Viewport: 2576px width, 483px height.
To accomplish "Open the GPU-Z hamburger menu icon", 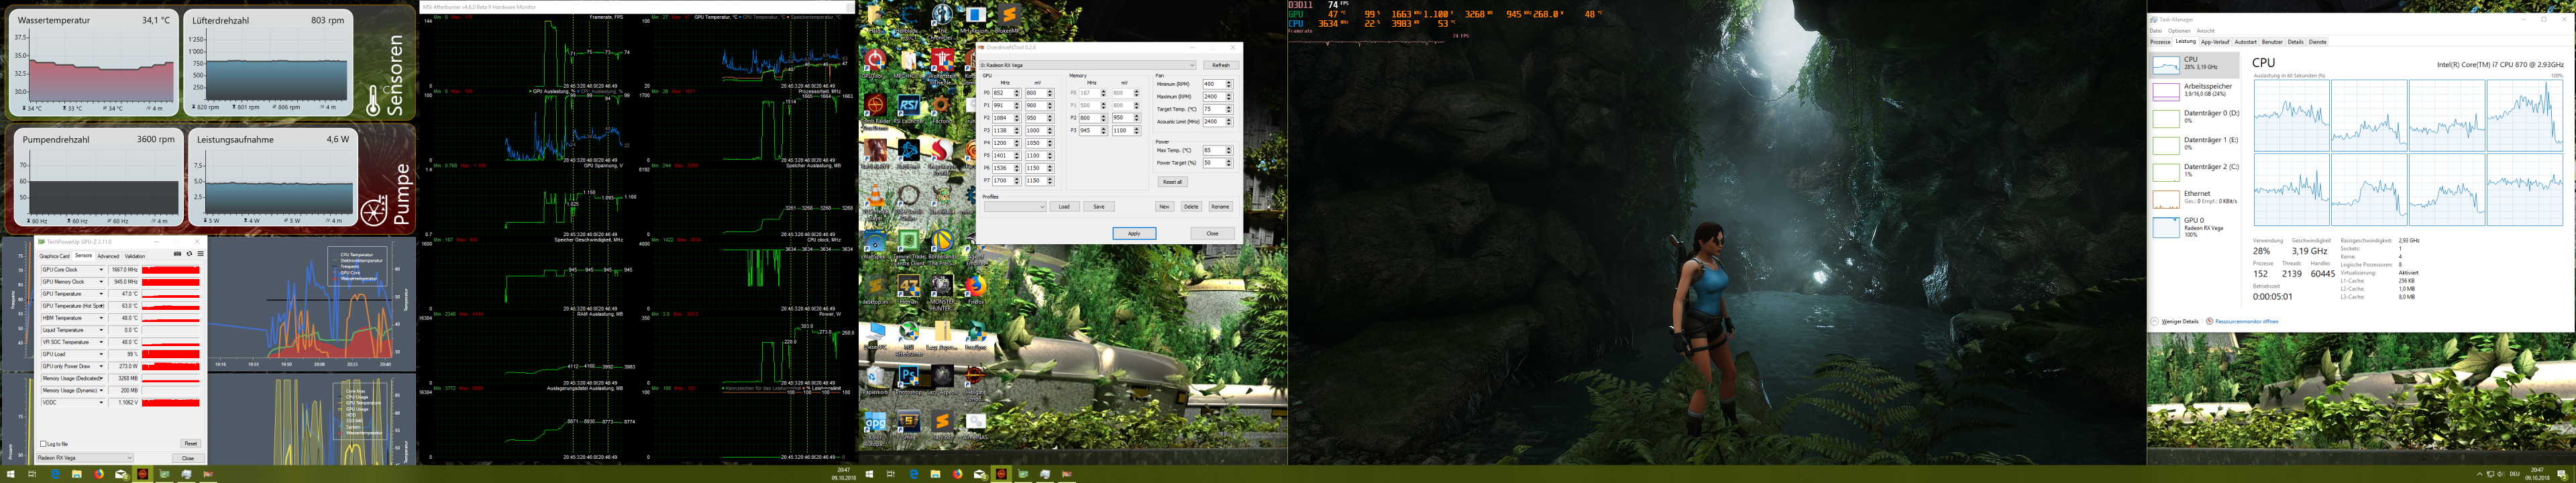I will point(200,254).
